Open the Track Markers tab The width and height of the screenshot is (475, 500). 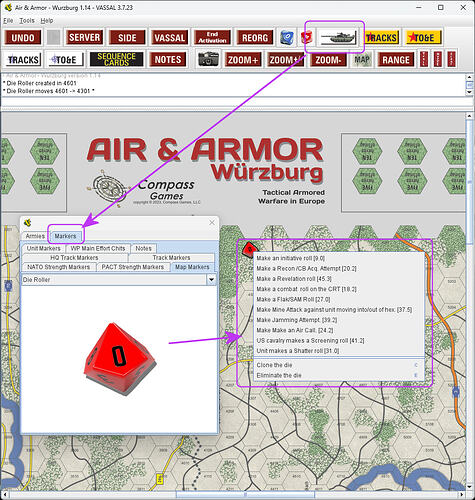point(171,258)
